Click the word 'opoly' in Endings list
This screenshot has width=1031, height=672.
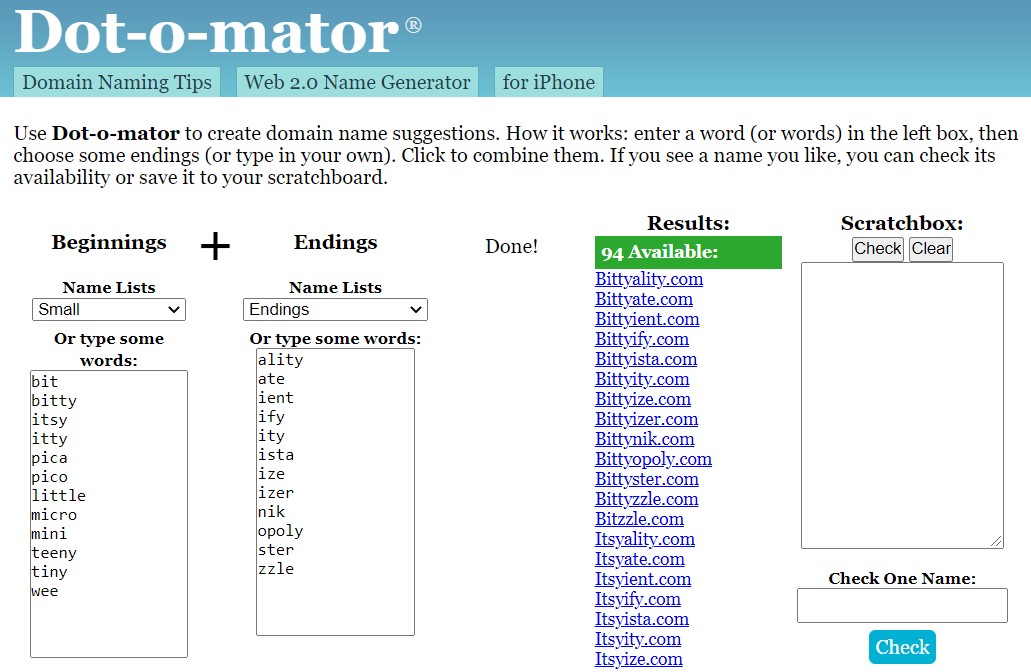[281, 532]
